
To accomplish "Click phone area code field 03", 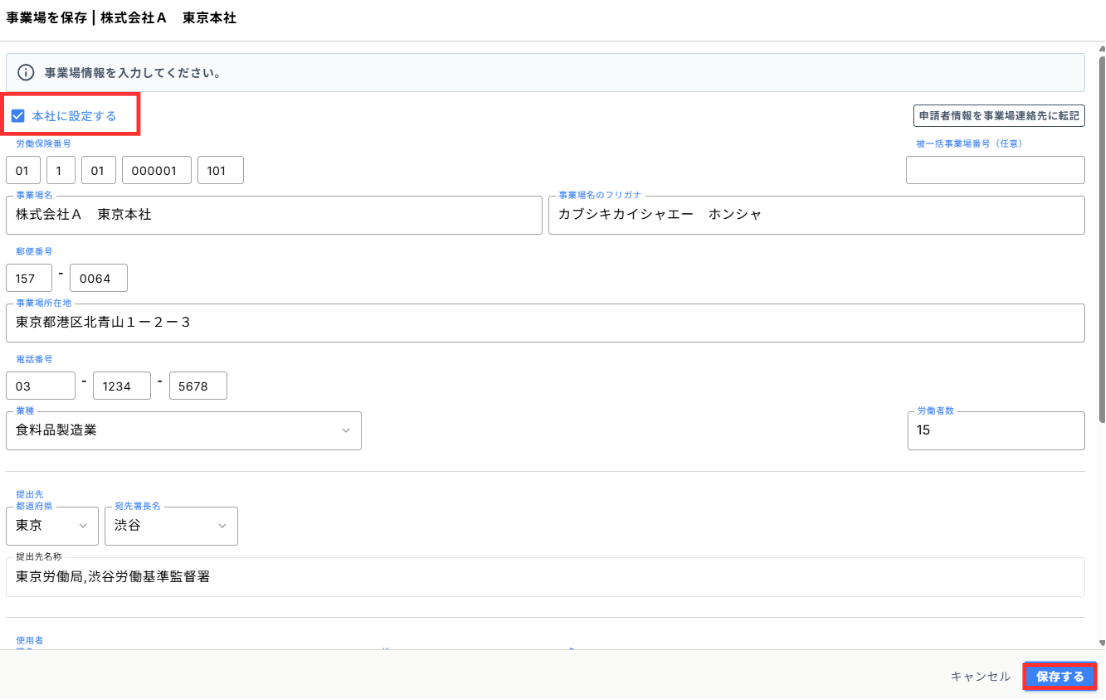I will 41,386.
